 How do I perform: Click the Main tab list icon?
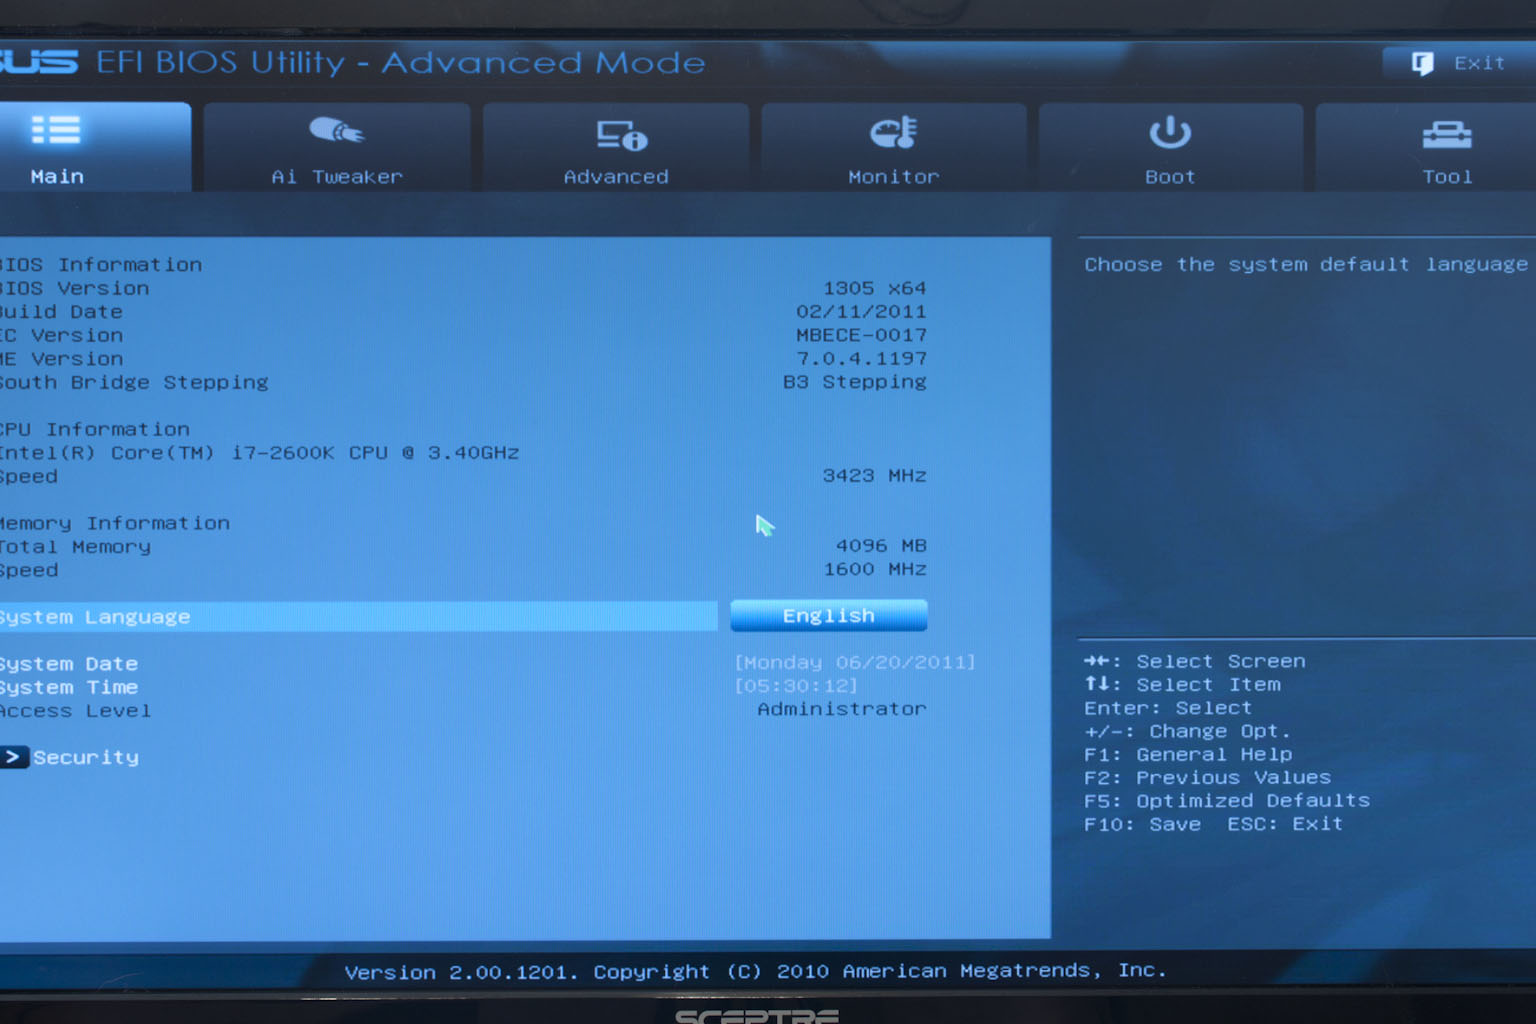coord(56,130)
